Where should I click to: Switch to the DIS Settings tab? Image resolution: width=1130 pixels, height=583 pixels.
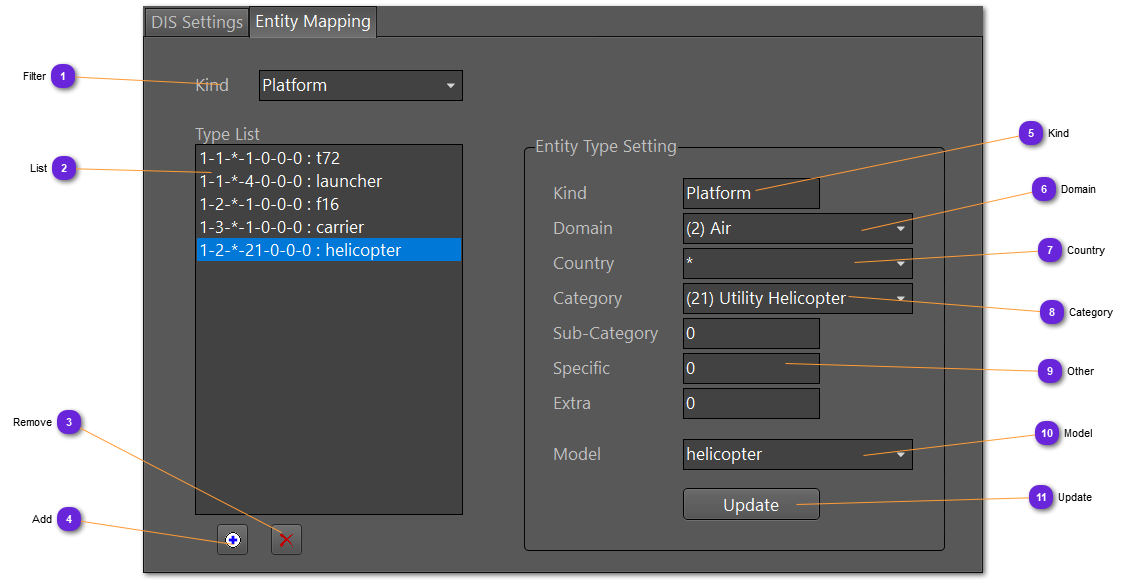[x=197, y=22]
